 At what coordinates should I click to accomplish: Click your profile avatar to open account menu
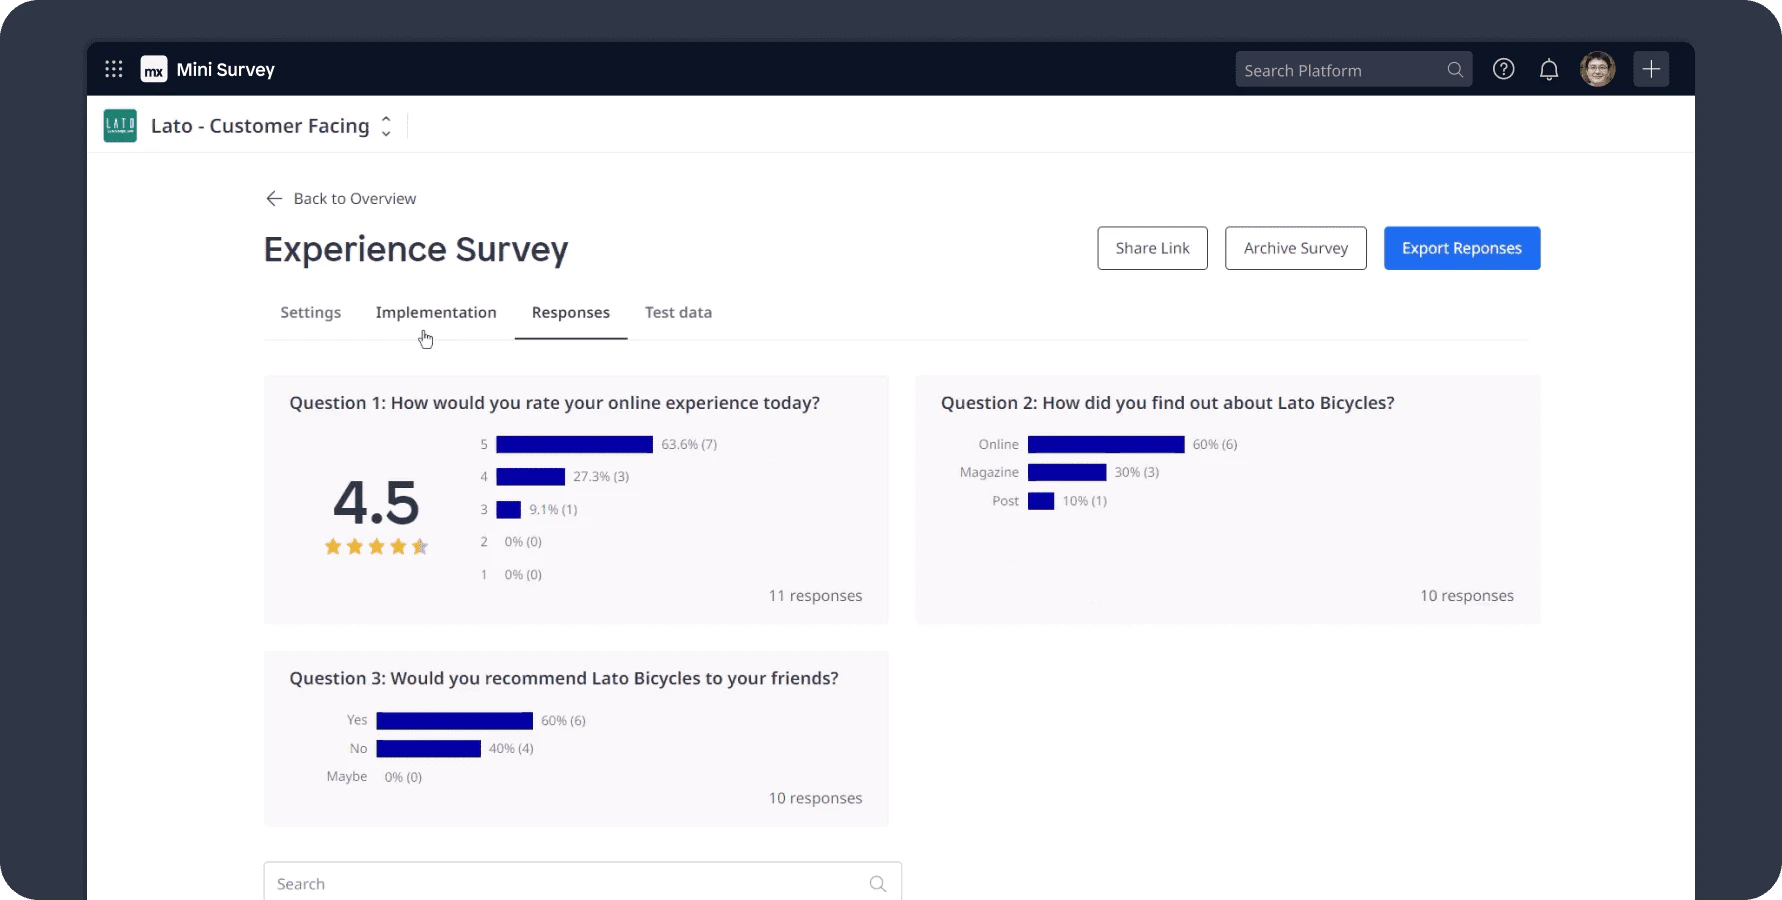coord(1597,69)
